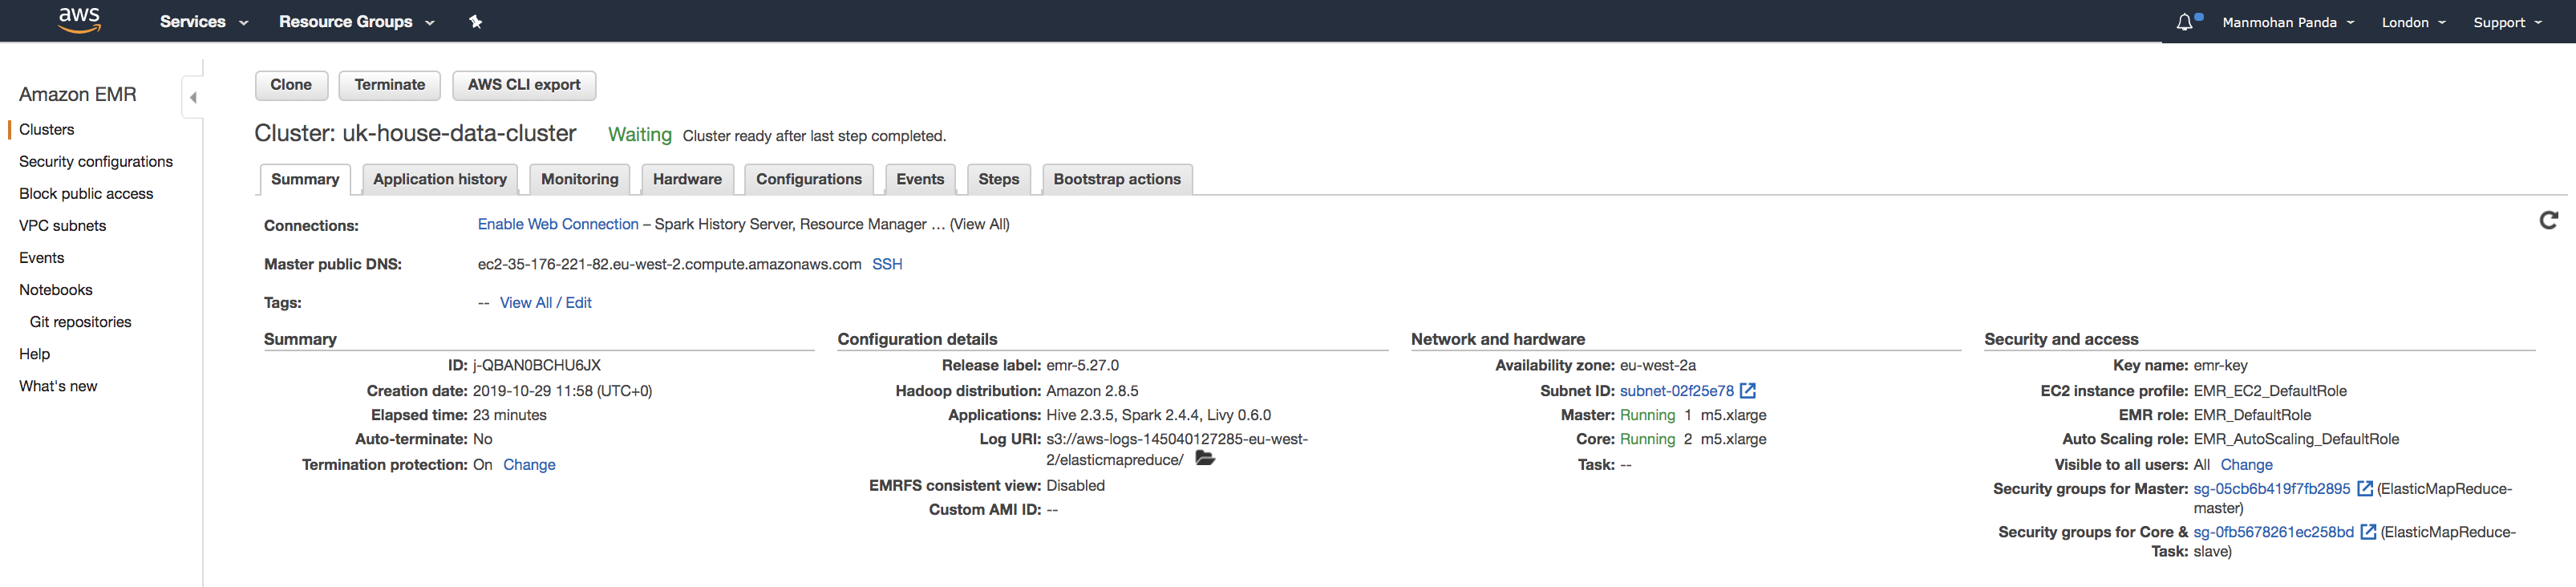
Task: Switch to the Steps tab
Action: point(999,179)
